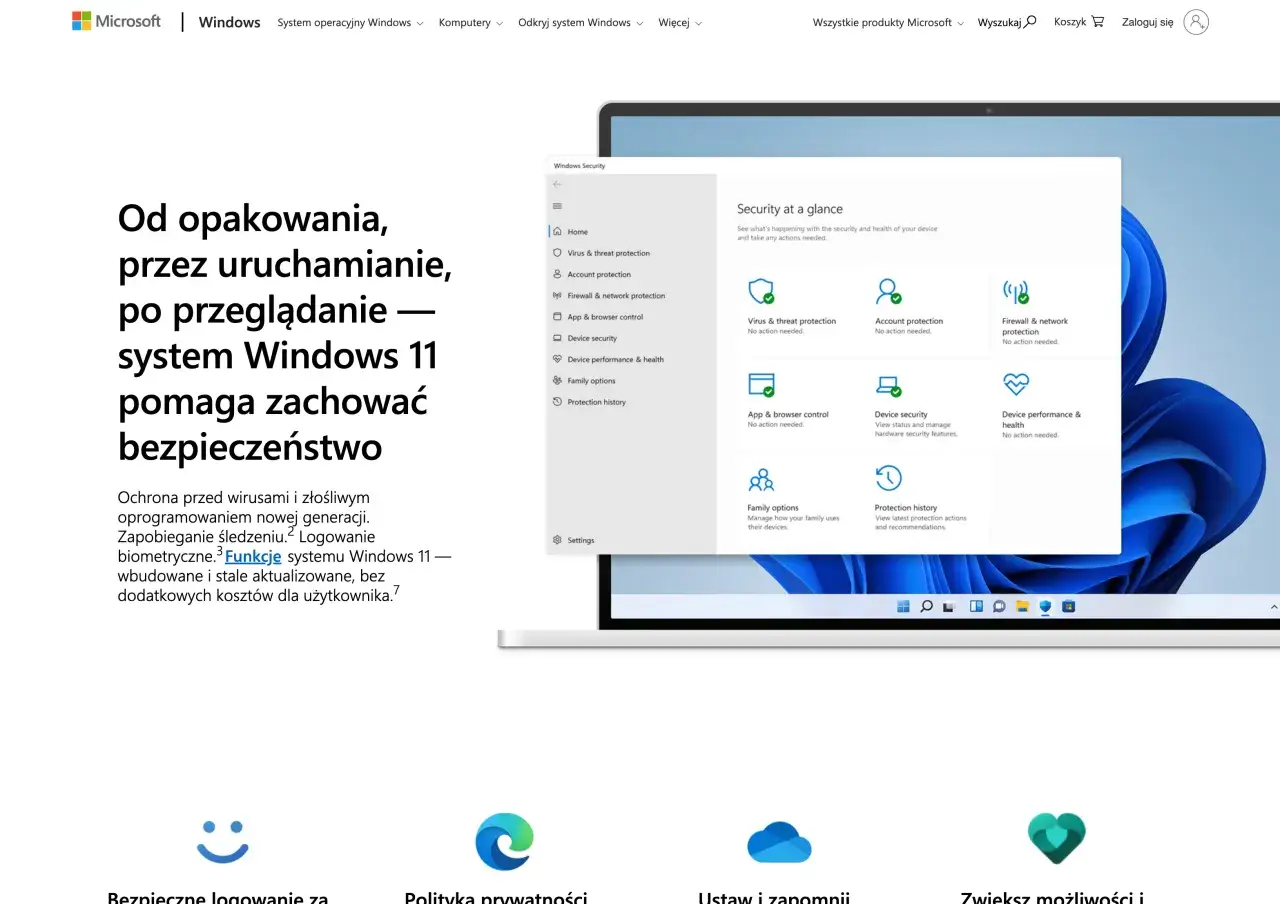Open Windows Security shield on the taskbar

point(1046,606)
